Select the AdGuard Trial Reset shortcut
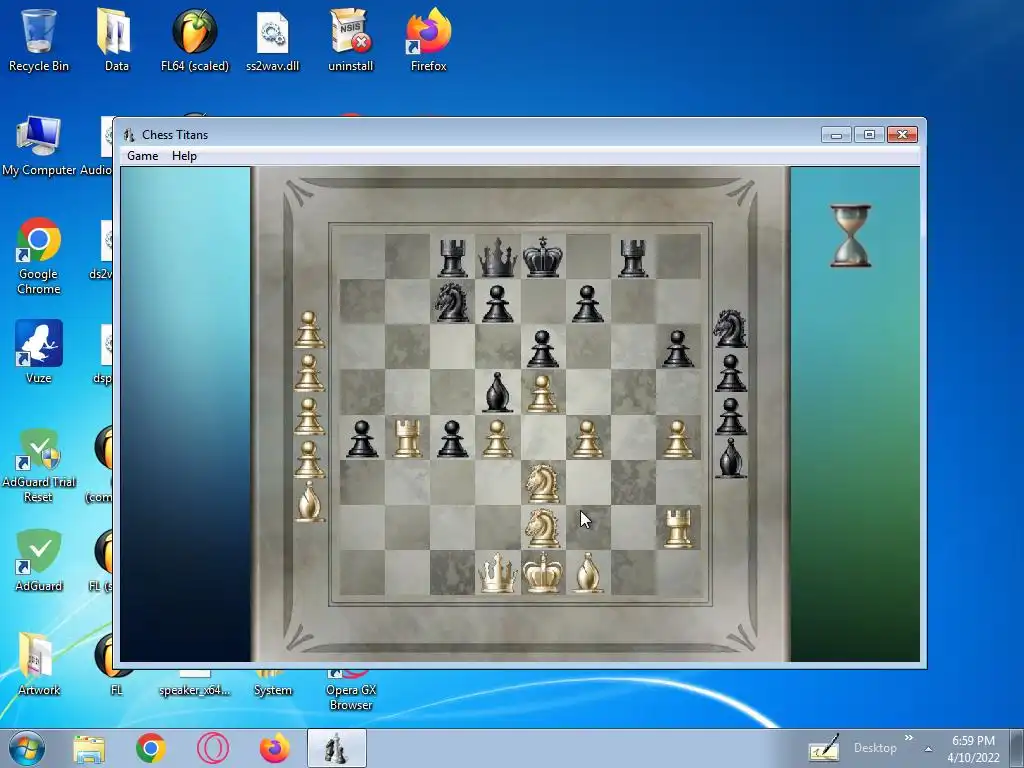 pyautogui.click(x=39, y=465)
